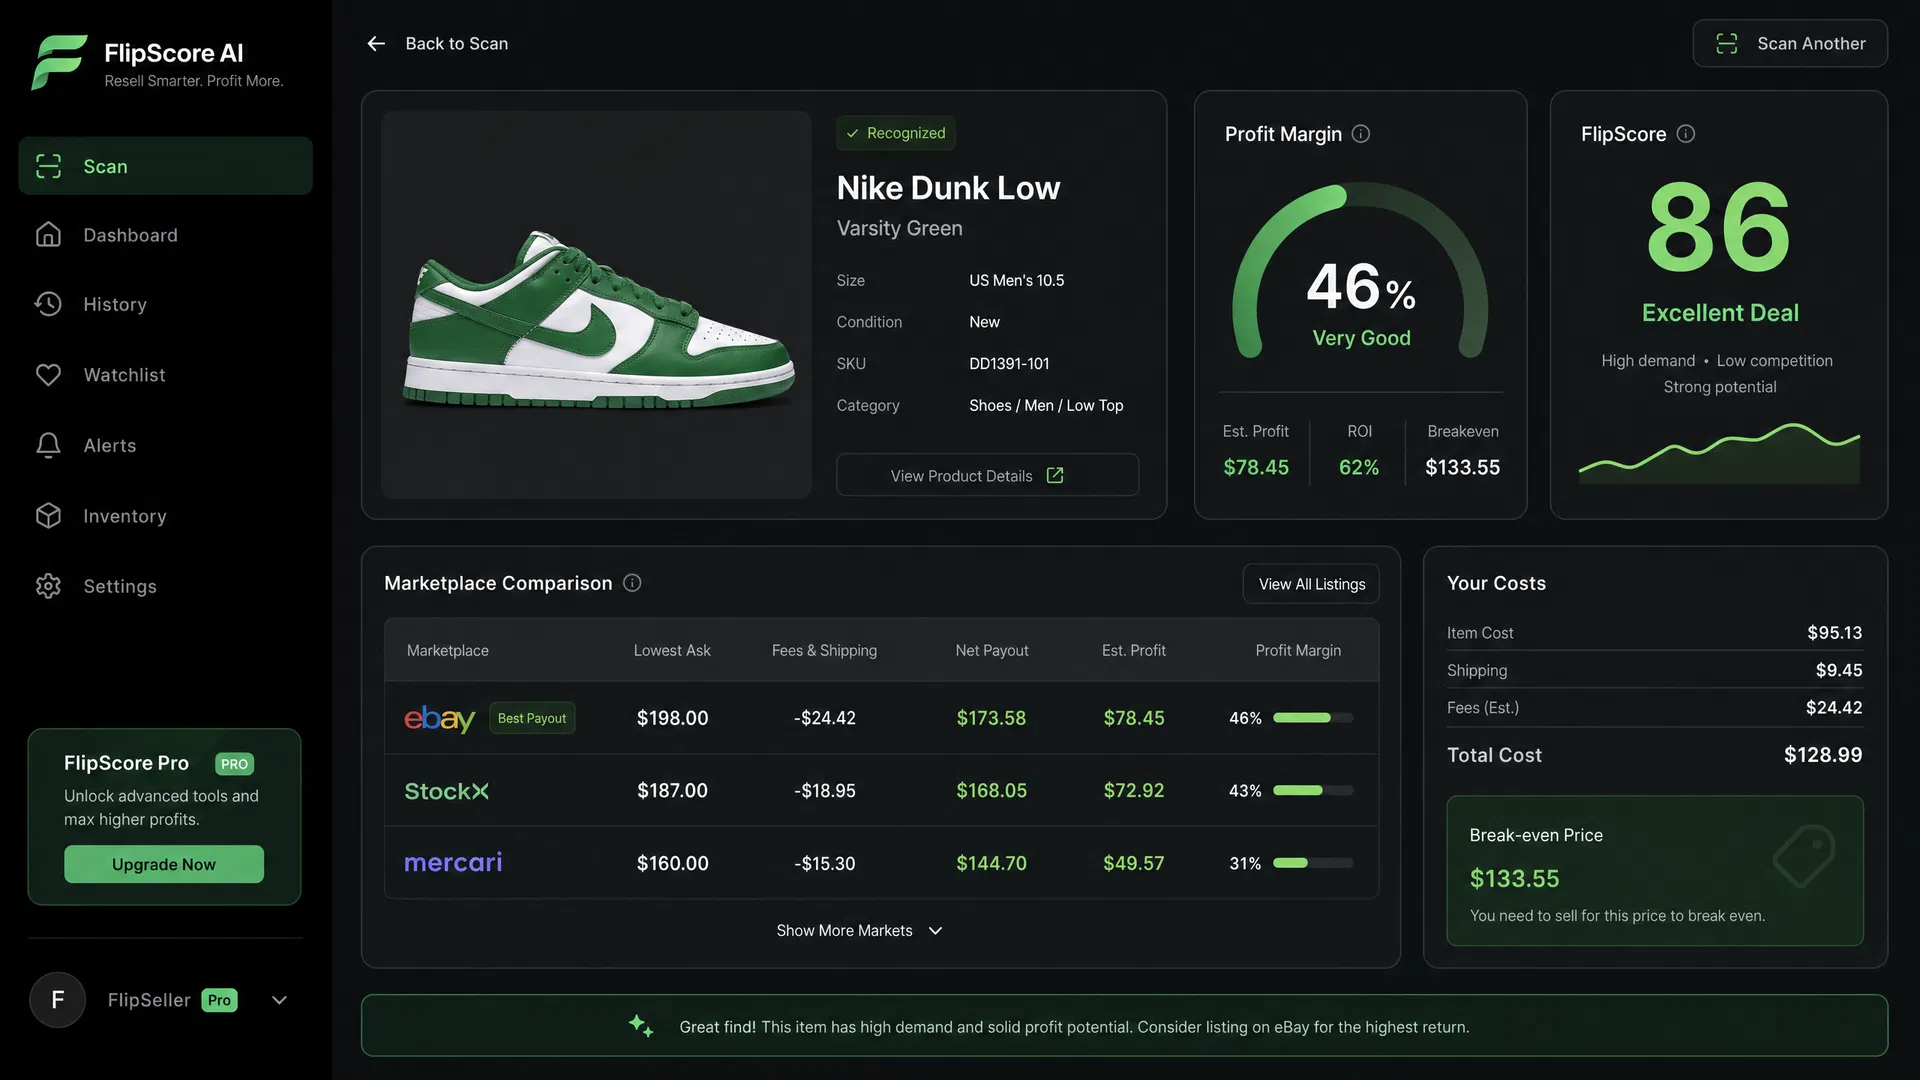Viewport: 1920px width, 1080px height.
Task: Click the Marketplace Comparison info icon
Action: click(x=632, y=583)
